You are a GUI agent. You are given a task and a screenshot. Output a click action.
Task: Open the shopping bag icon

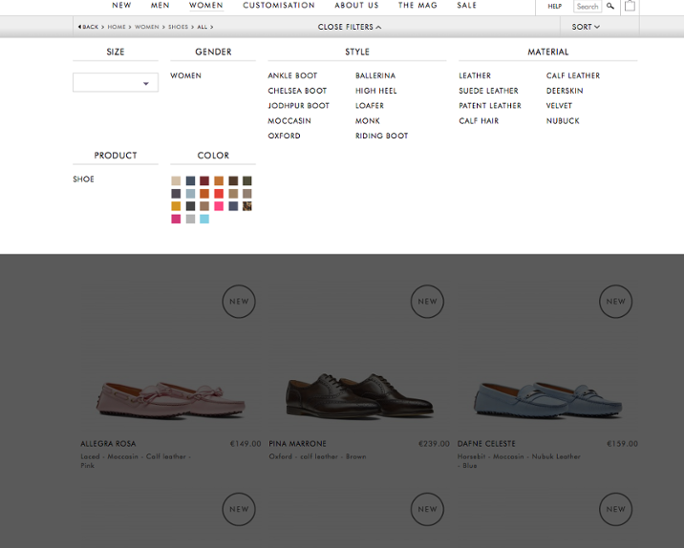coord(629,6)
